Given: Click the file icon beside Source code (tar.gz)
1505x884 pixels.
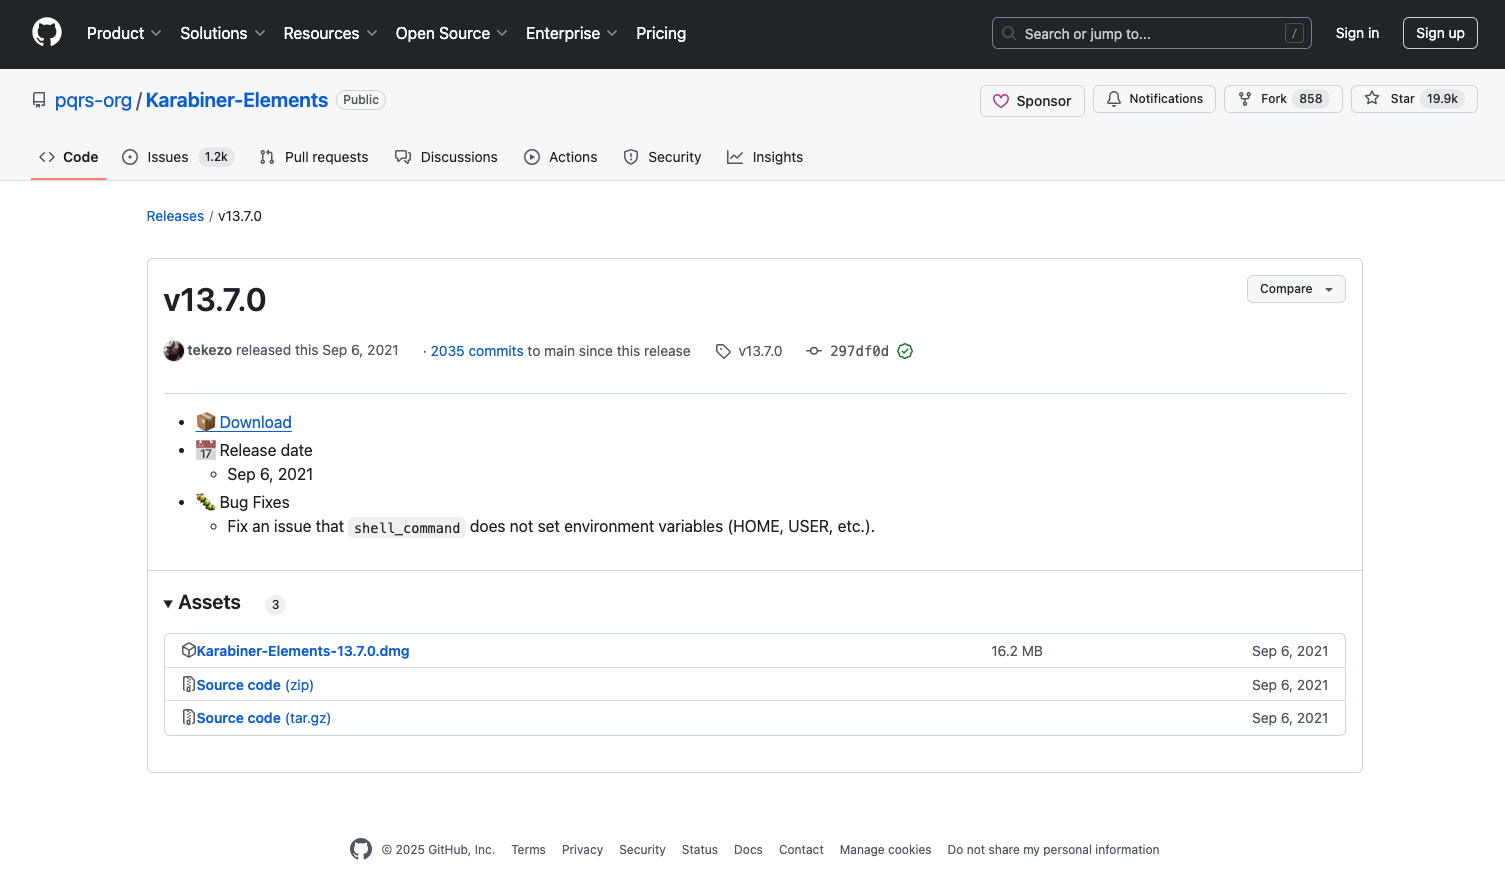Looking at the screenshot, I should click(x=189, y=717).
